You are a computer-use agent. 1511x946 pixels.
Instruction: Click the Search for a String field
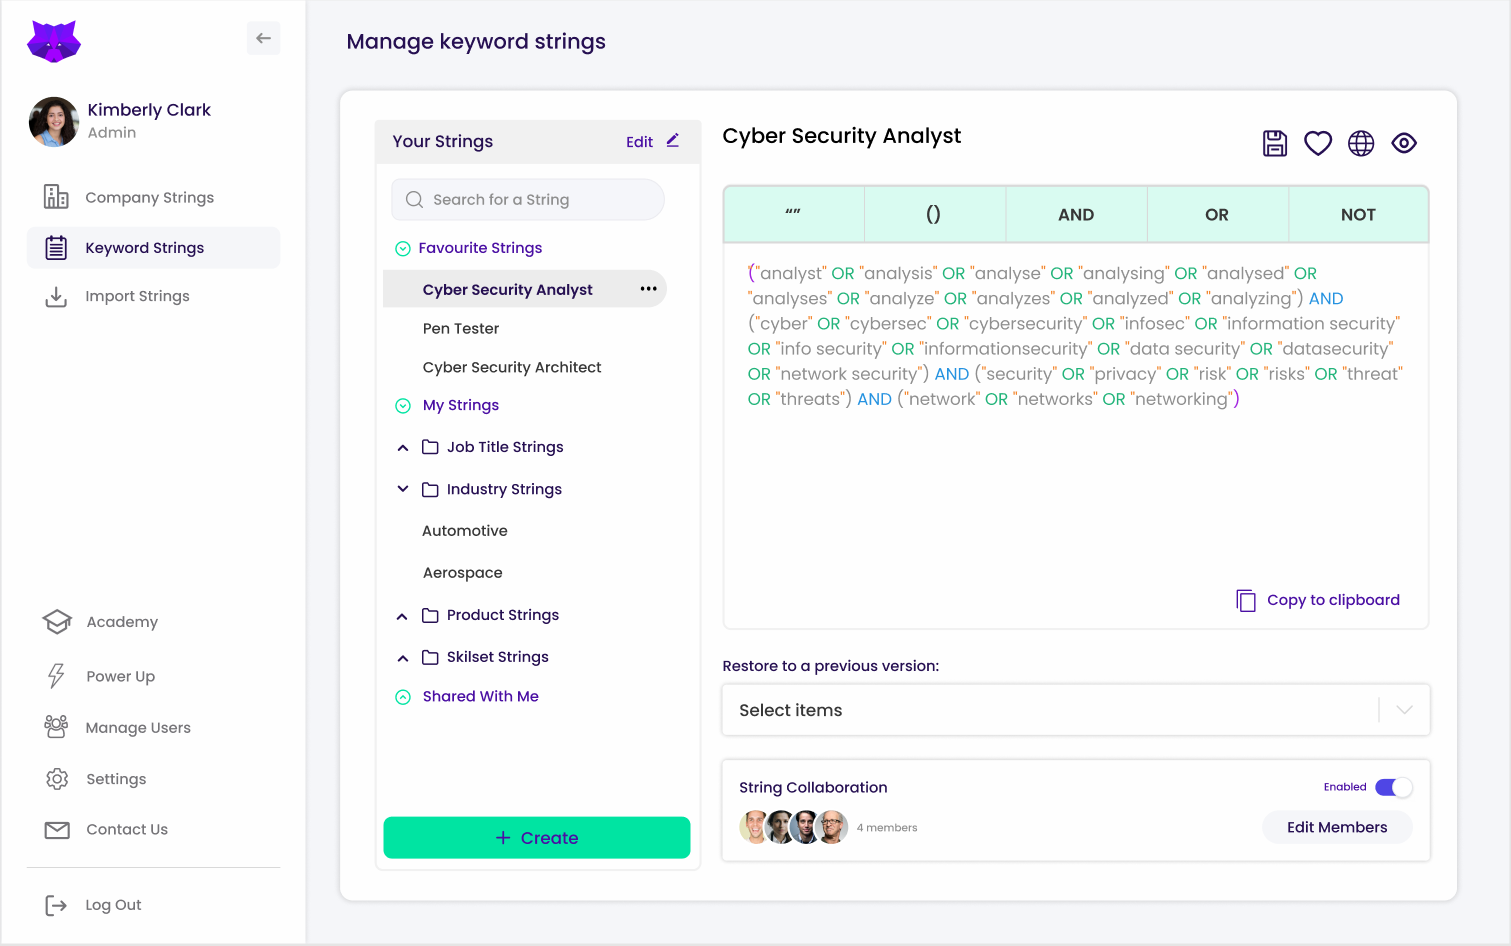click(528, 200)
